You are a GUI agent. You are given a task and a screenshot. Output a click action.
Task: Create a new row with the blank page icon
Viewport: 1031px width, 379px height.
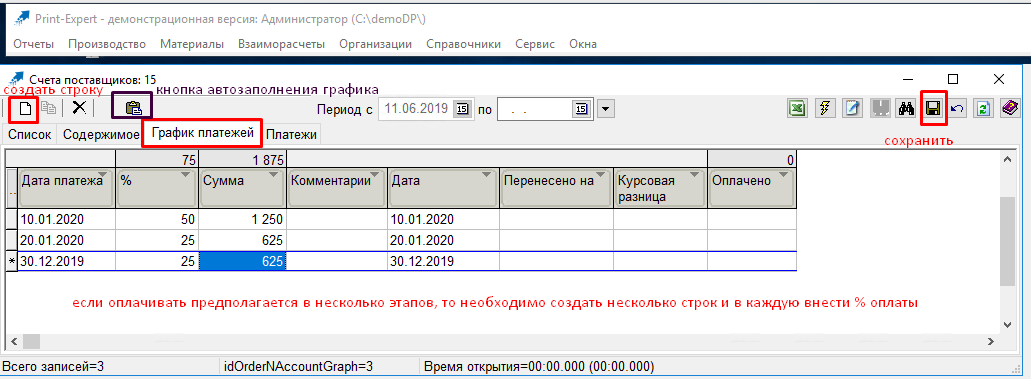pos(25,109)
